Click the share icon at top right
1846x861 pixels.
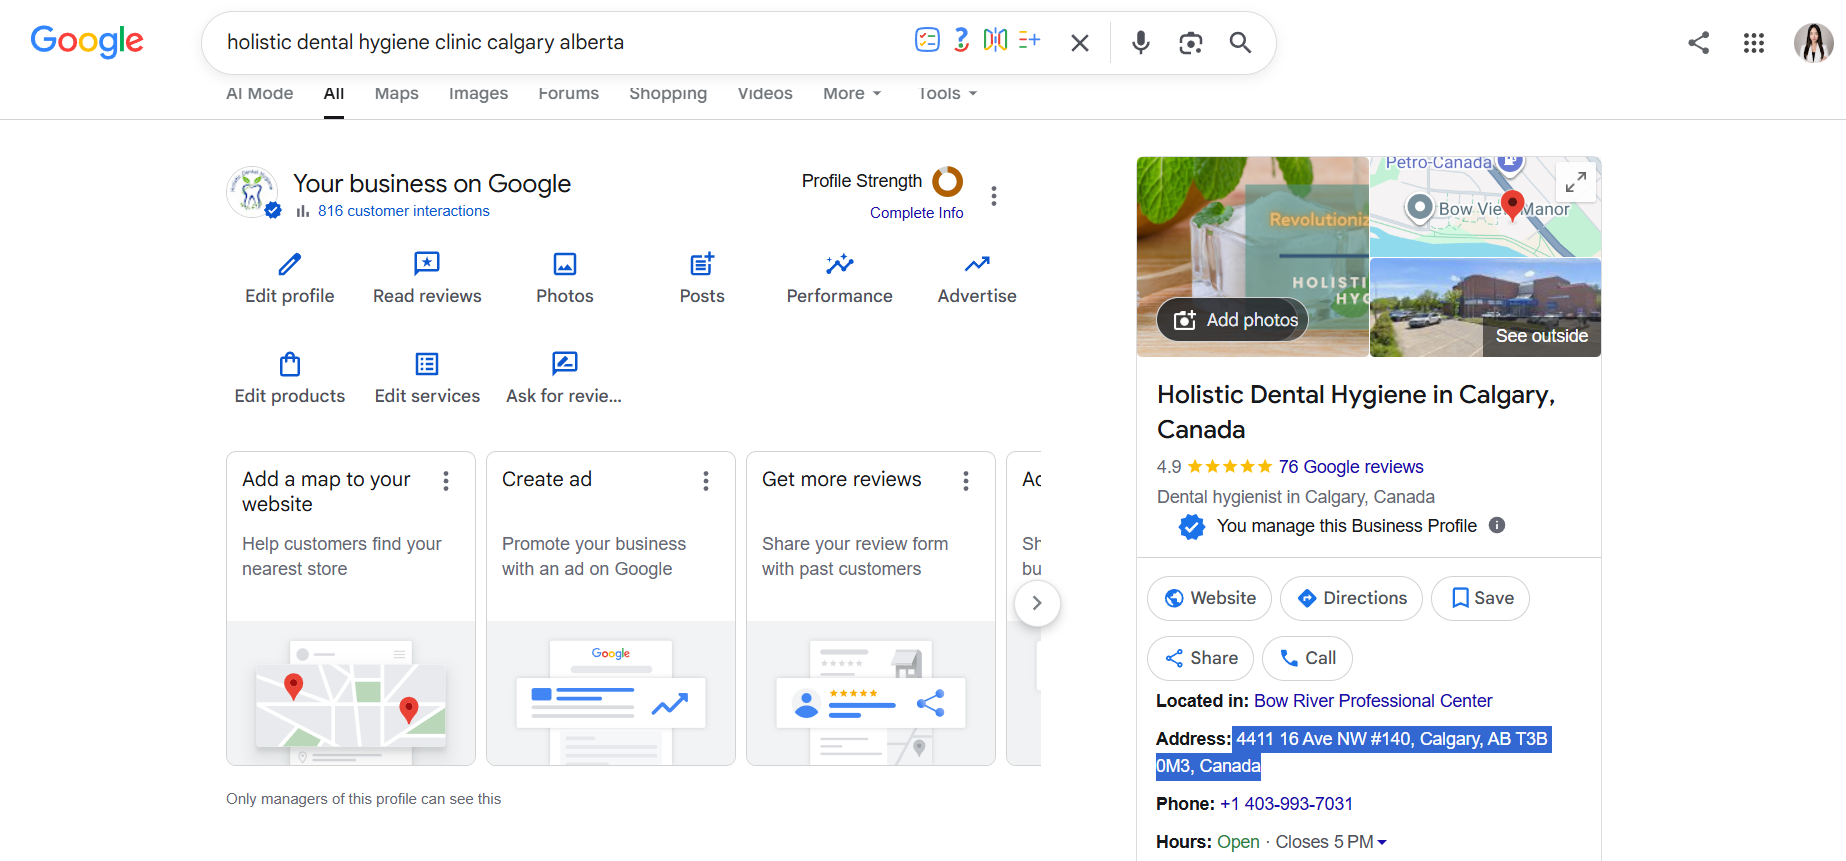click(x=1698, y=42)
